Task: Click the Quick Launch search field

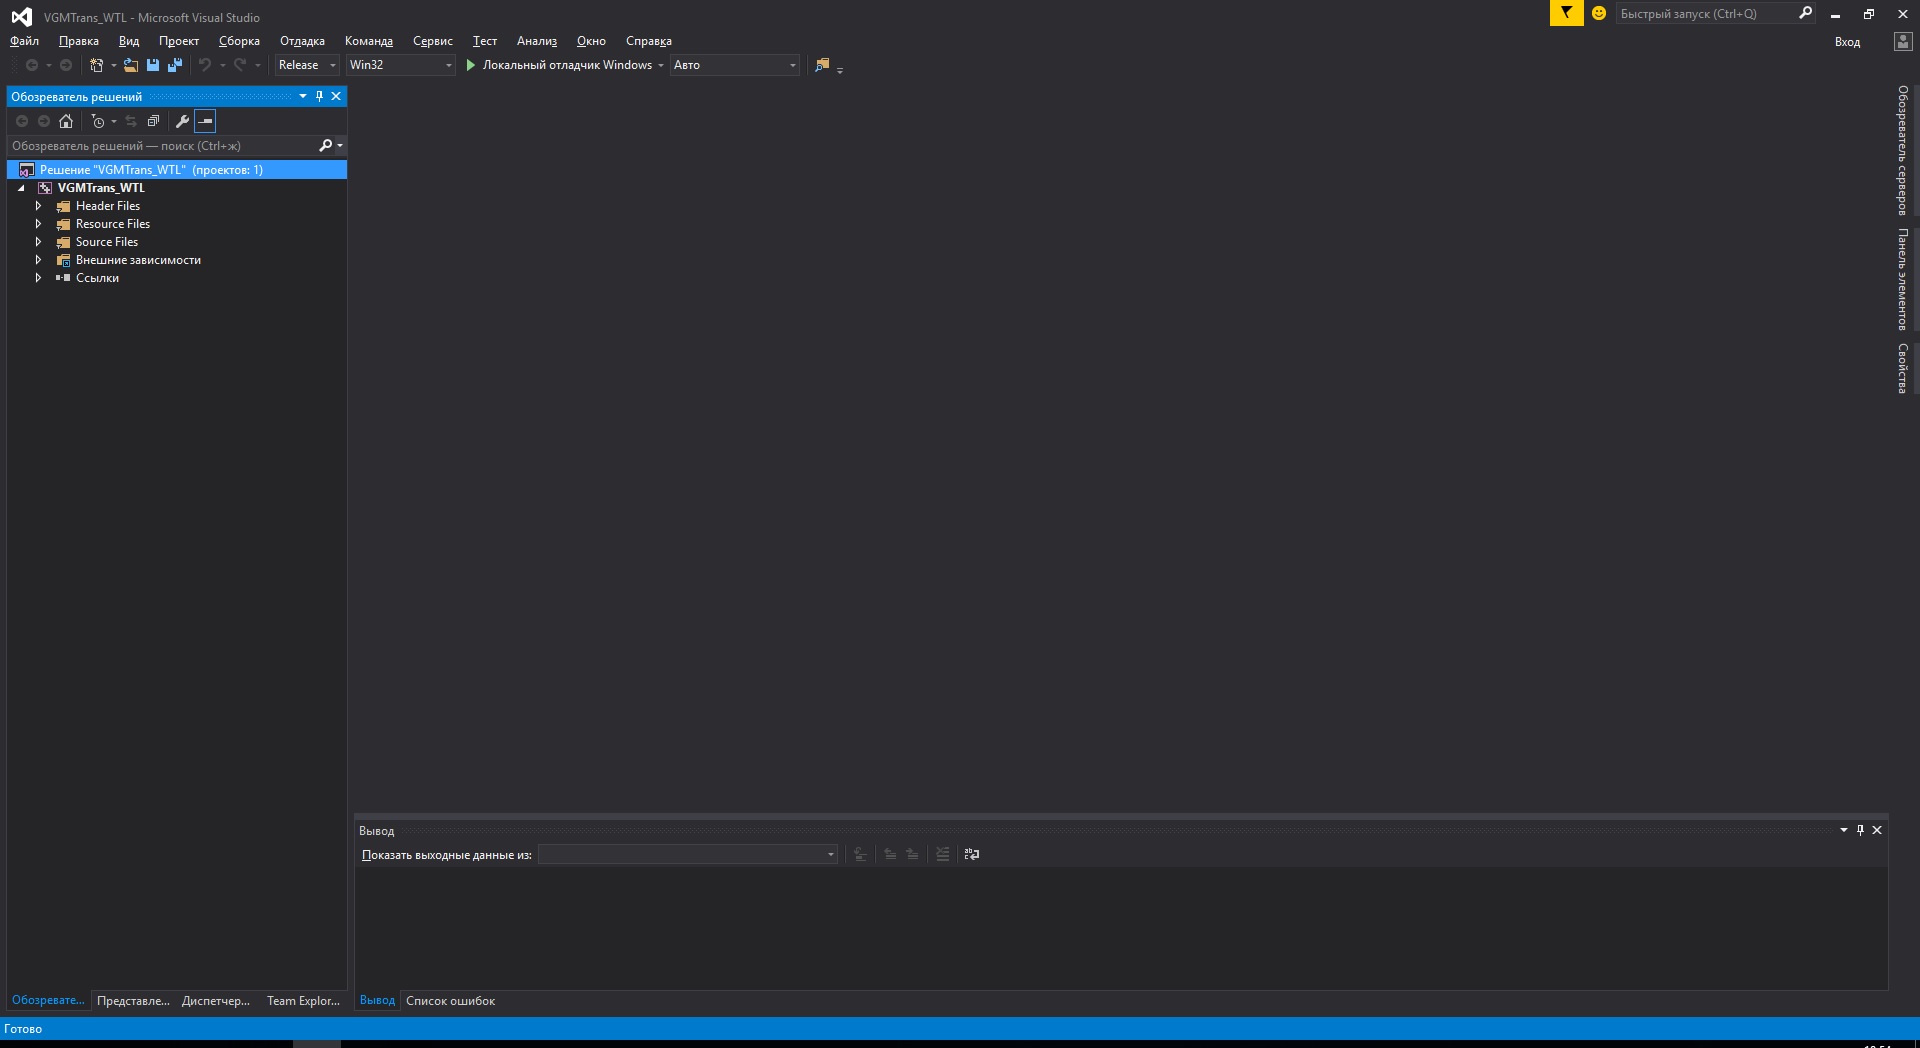Action: pos(1706,13)
